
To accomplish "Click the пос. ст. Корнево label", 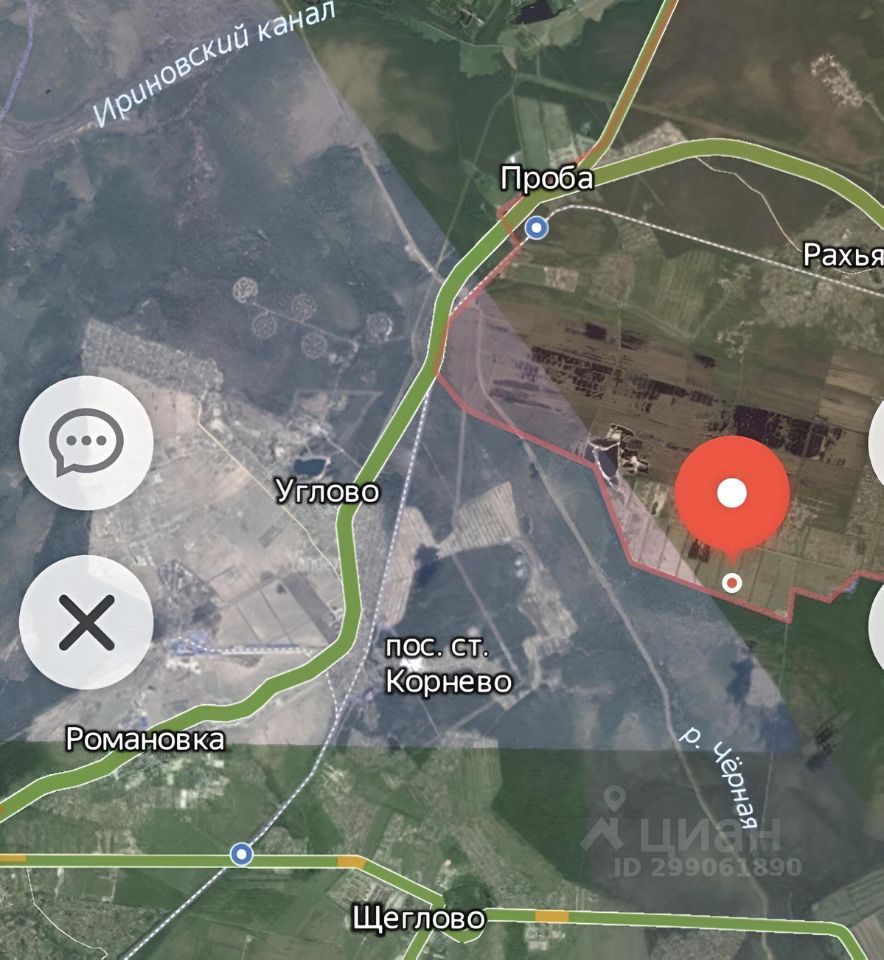I will click(449, 665).
